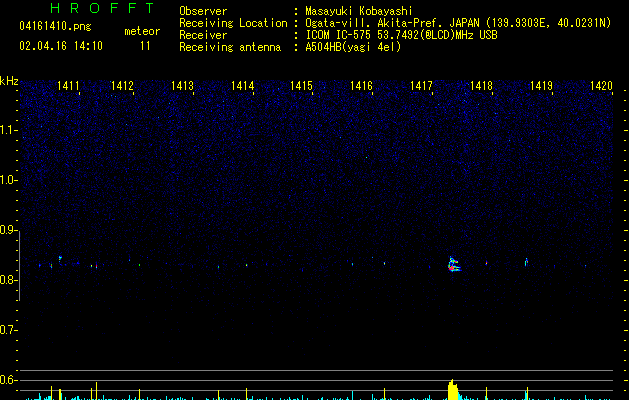
Task: Click the 1415 time axis marker
Action: 301,85
